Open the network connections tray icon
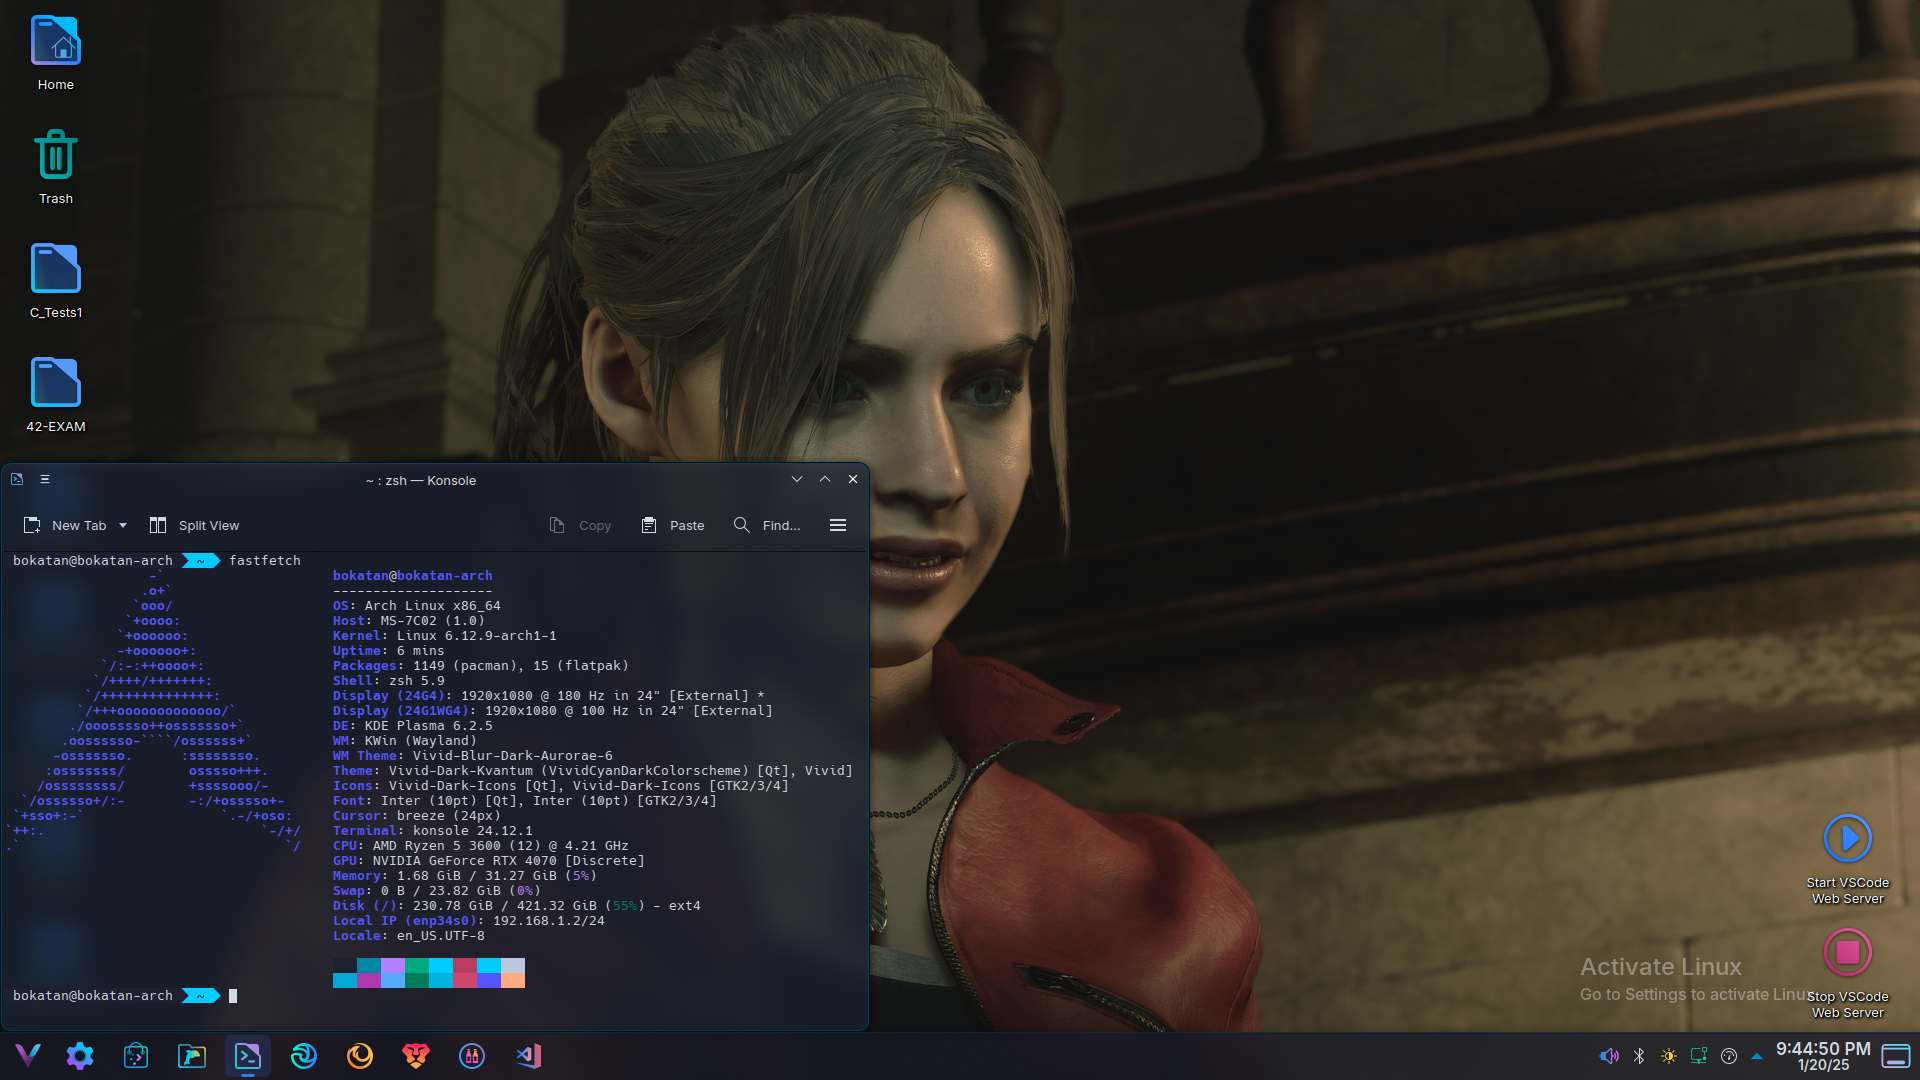The width and height of the screenshot is (1920, 1080). click(1699, 1056)
